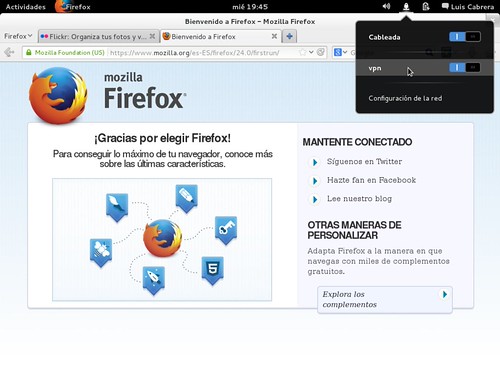Open the volume indicator in top bar

tap(386, 6)
